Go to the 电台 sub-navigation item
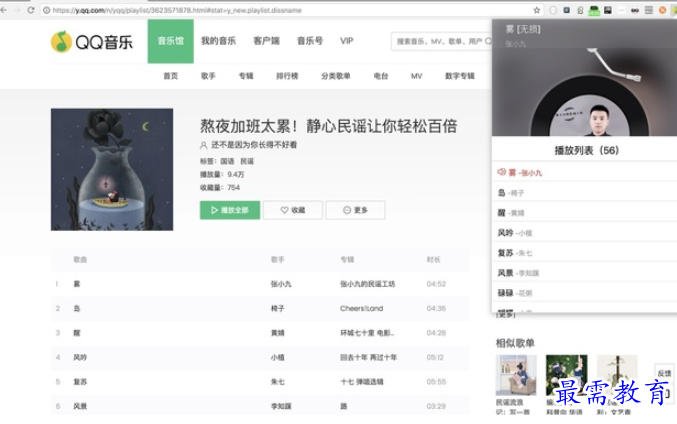This screenshot has height=424, width=677. 381,76
